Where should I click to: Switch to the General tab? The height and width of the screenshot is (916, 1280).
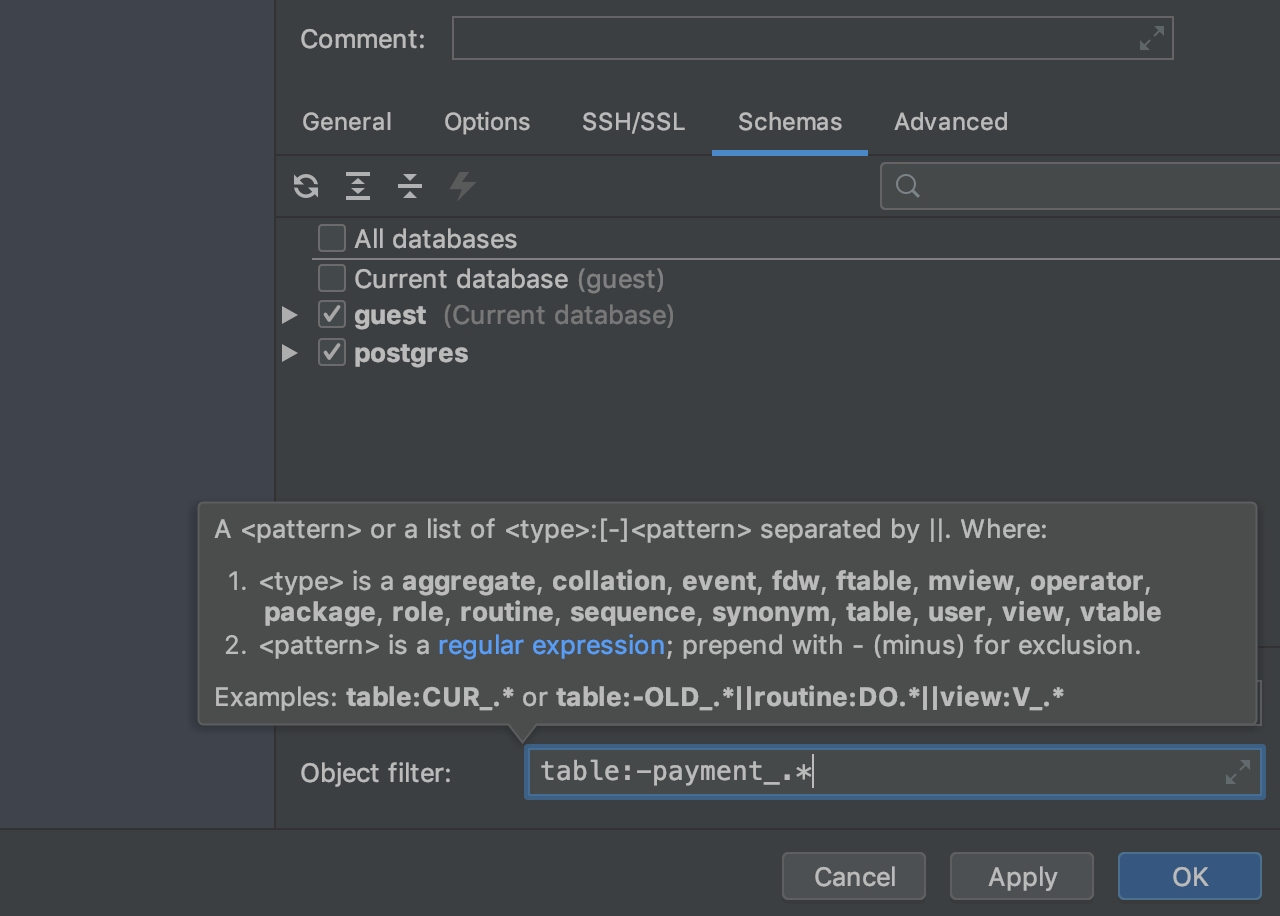click(347, 122)
